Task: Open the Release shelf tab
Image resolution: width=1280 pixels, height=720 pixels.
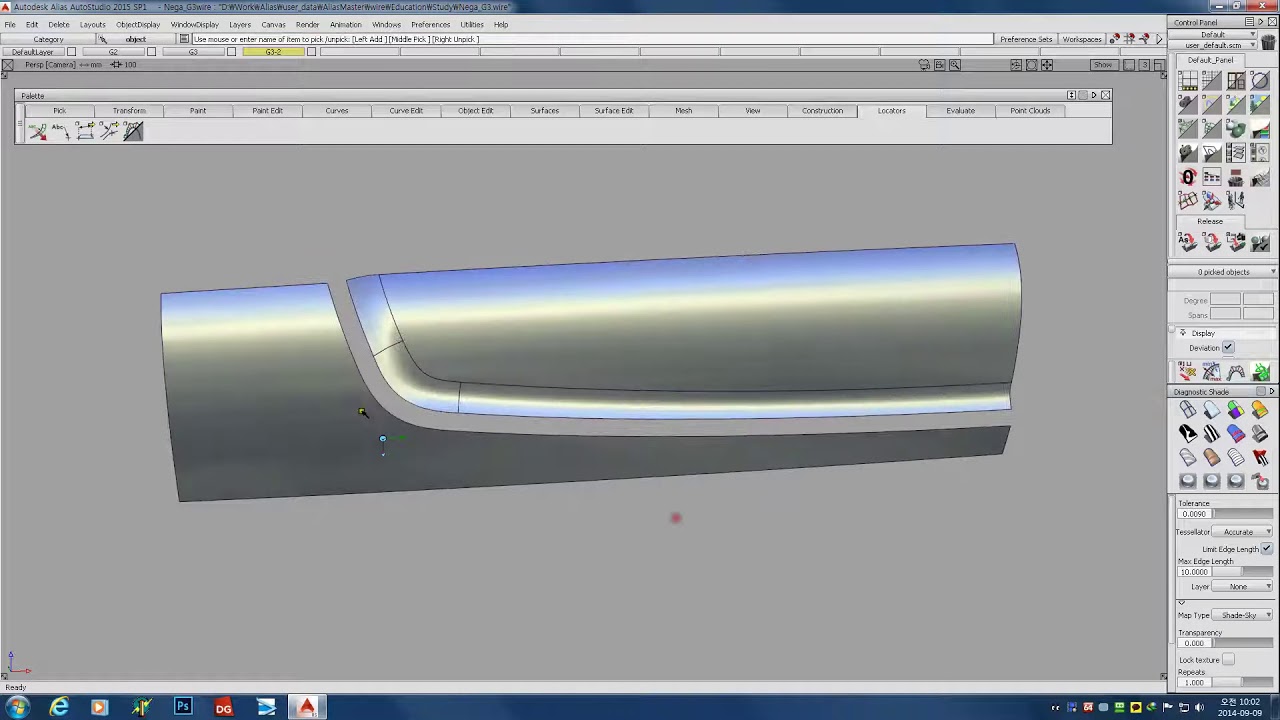Action: [x=1210, y=221]
